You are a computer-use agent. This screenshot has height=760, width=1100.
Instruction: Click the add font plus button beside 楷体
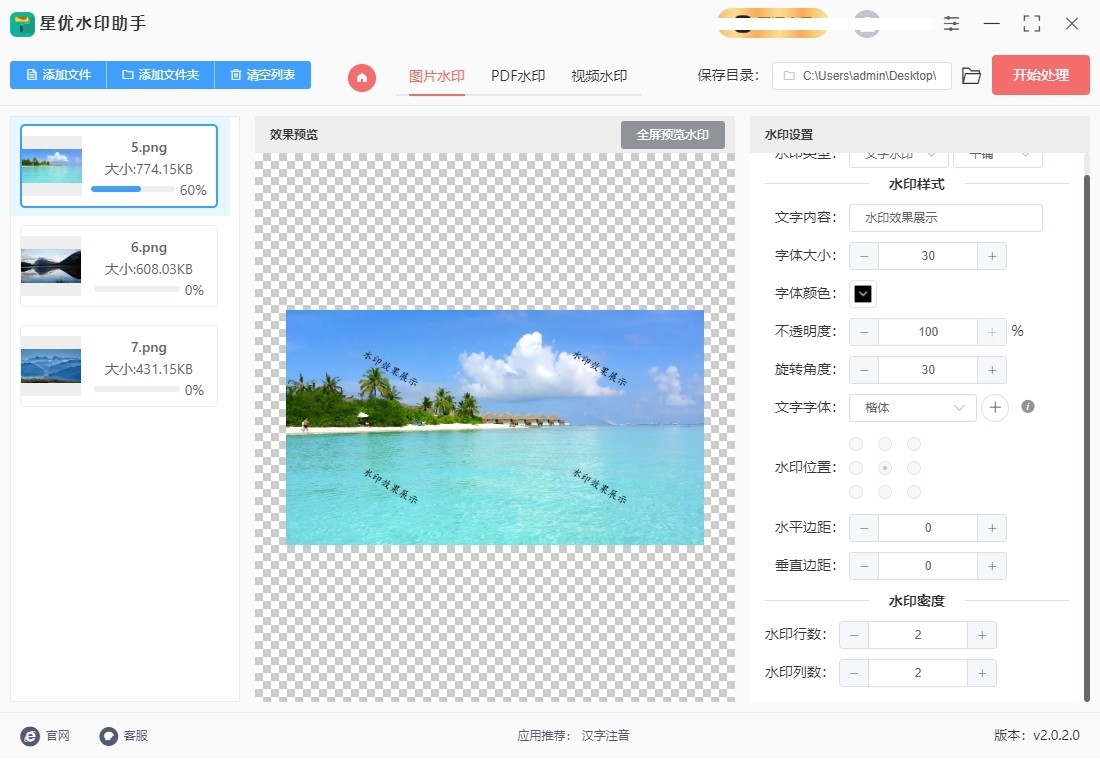point(994,407)
